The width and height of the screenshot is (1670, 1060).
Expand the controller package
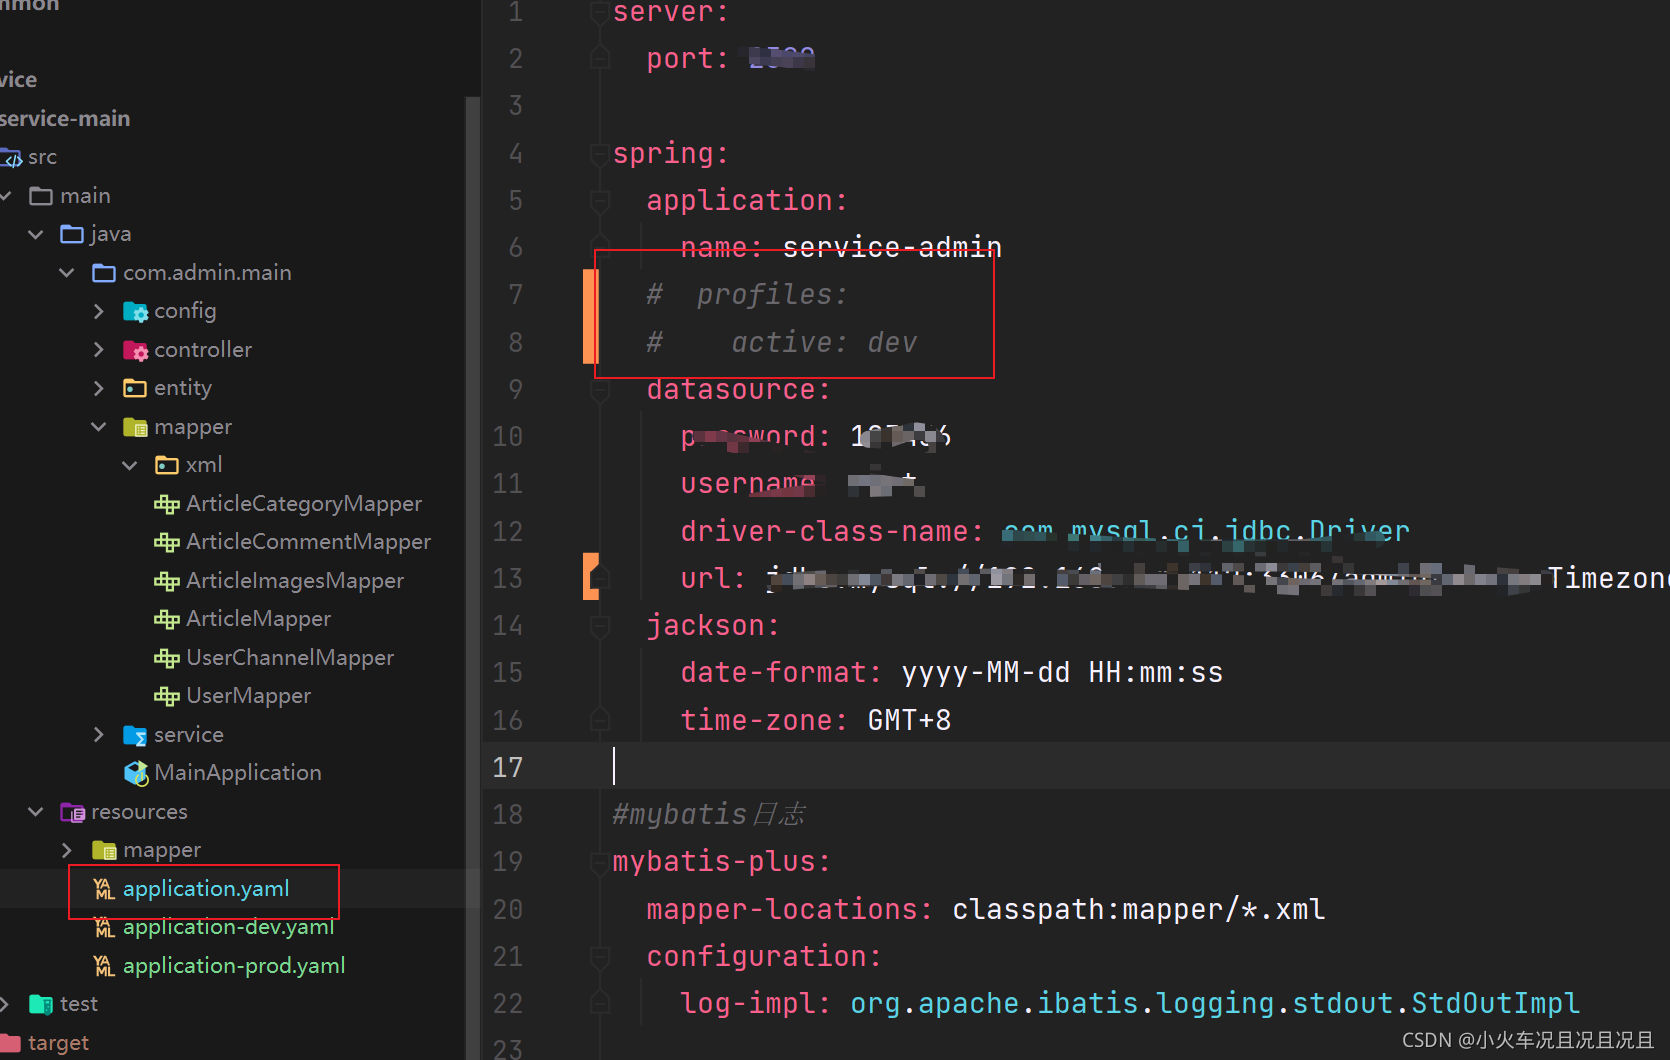tap(98, 349)
